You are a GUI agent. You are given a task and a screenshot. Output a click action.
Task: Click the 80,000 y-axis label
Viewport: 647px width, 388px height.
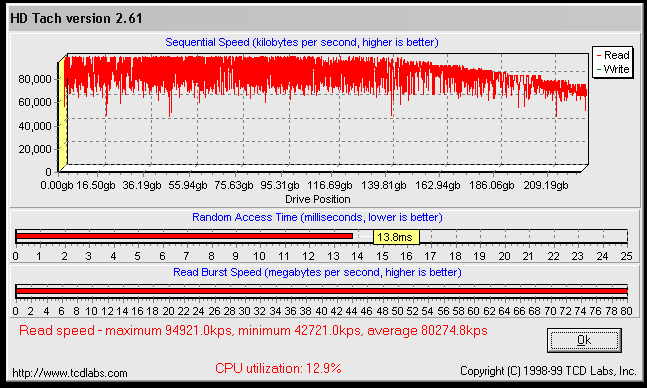[35, 79]
